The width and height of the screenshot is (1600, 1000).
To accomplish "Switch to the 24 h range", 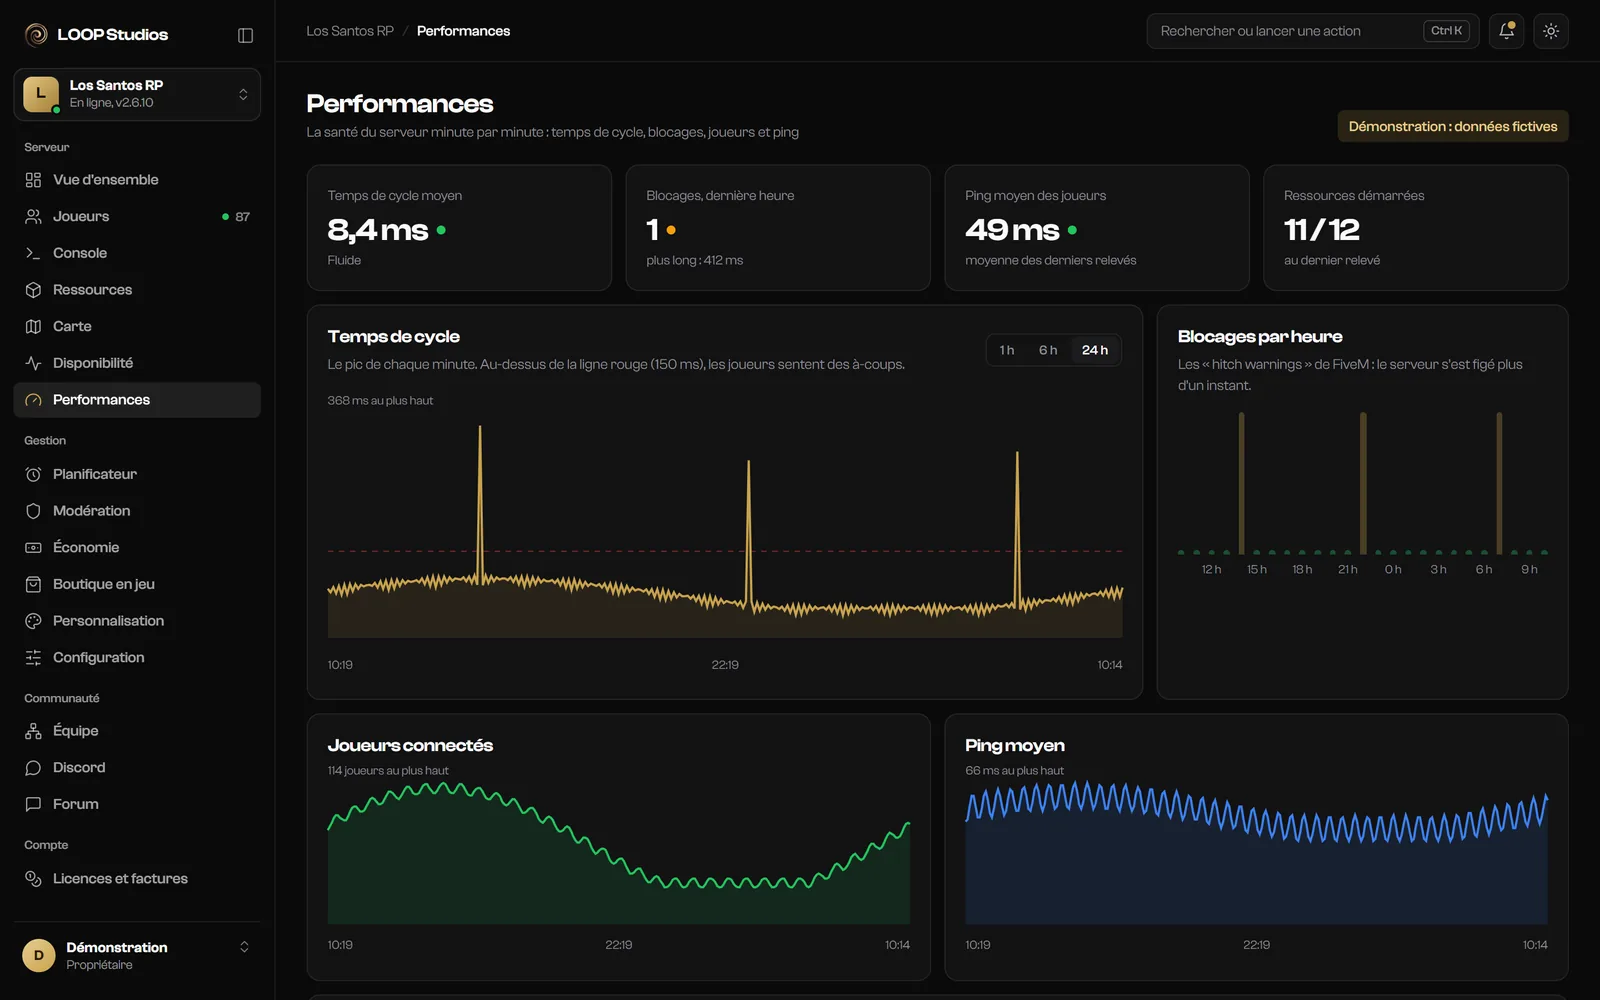I will (1095, 350).
